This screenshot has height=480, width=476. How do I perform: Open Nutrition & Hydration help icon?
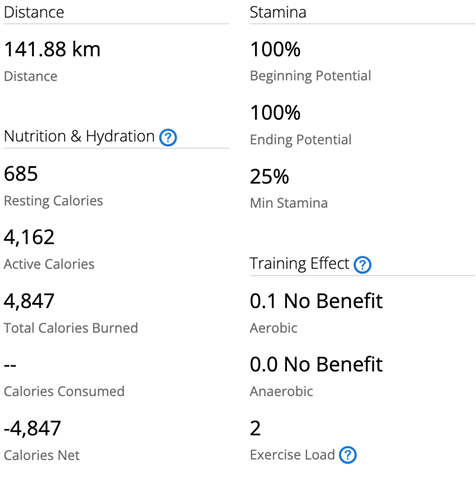click(168, 137)
